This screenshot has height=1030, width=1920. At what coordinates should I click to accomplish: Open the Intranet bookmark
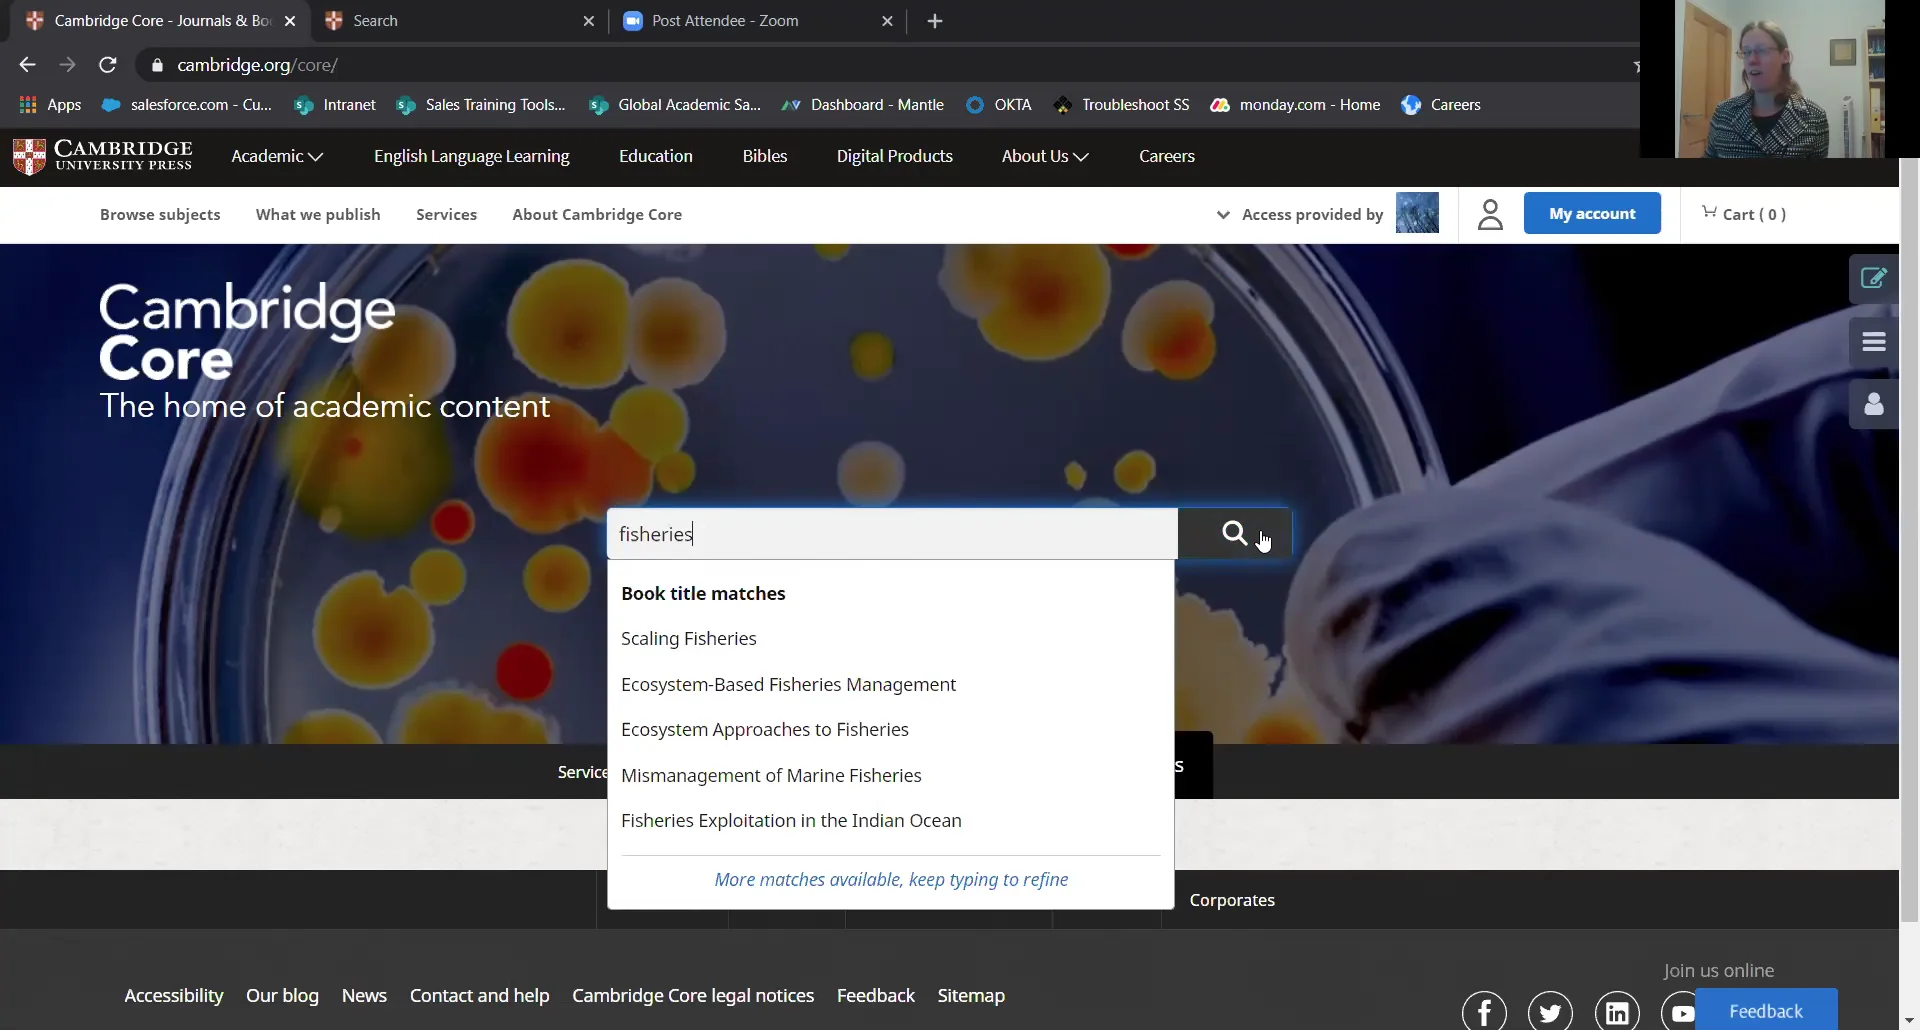point(335,105)
